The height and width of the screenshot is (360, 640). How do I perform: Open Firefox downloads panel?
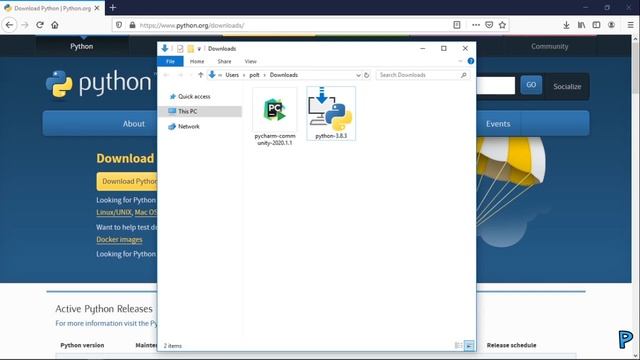click(x=566, y=25)
